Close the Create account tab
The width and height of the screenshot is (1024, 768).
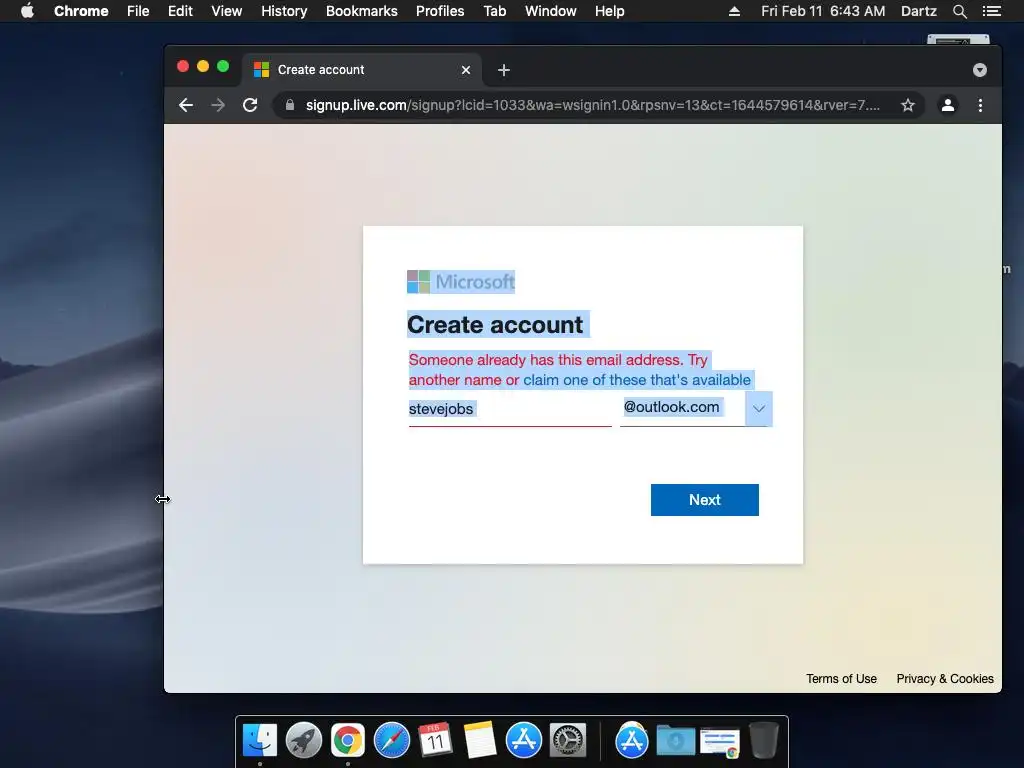pyautogui.click(x=466, y=70)
